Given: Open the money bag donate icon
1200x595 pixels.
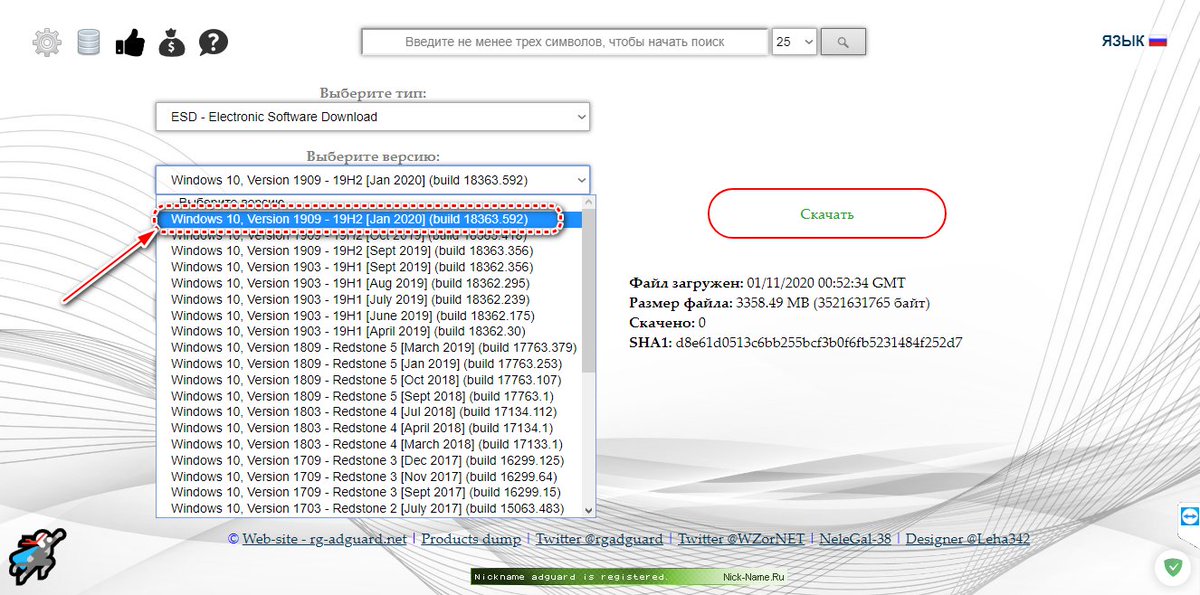Looking at the screenshot, I should coord(171,42).
